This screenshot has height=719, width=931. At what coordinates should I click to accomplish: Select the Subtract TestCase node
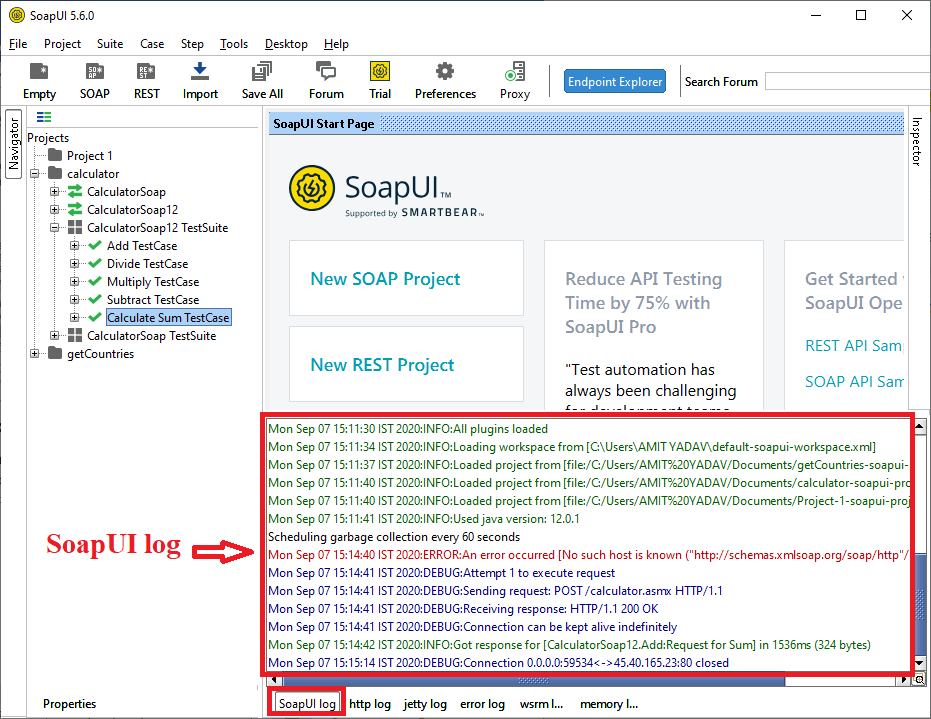(x=153, y=300)
